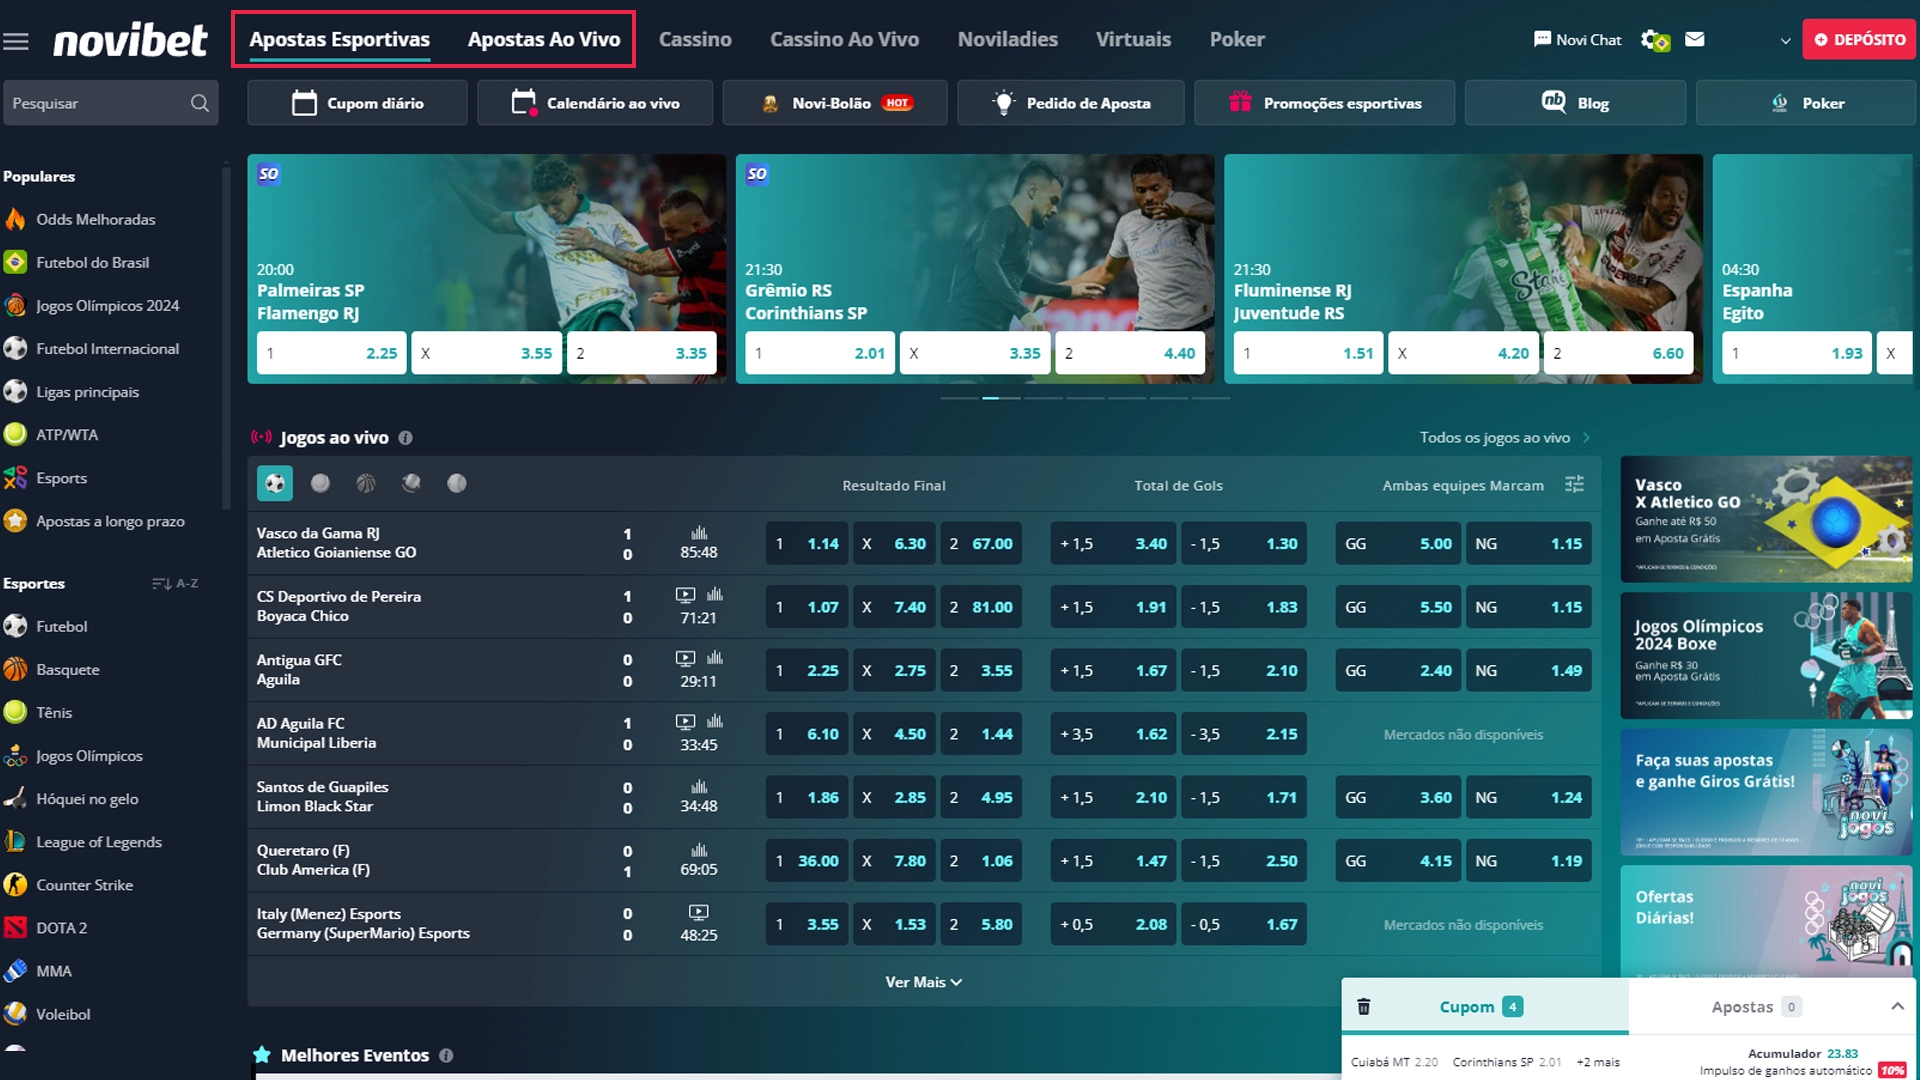
Task: Open stats icon for Vasco da Gama match
Action: coord(699,533)
